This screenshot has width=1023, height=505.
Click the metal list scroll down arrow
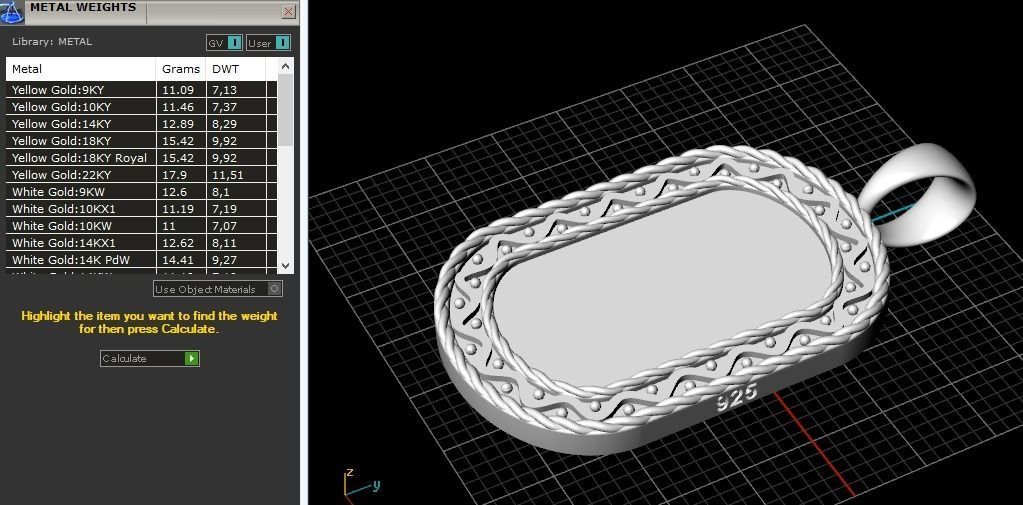coord(285,266)
